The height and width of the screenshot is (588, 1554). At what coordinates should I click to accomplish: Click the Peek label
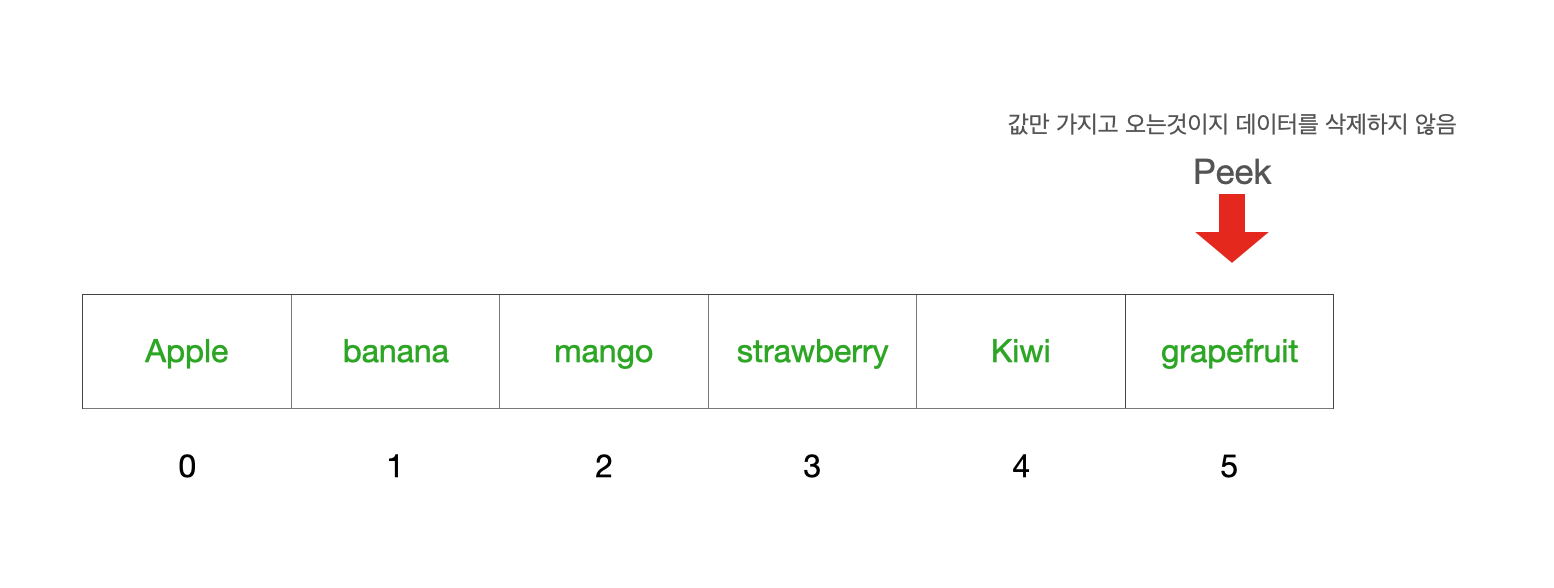pyautogui.click(x=1232, y=172)
